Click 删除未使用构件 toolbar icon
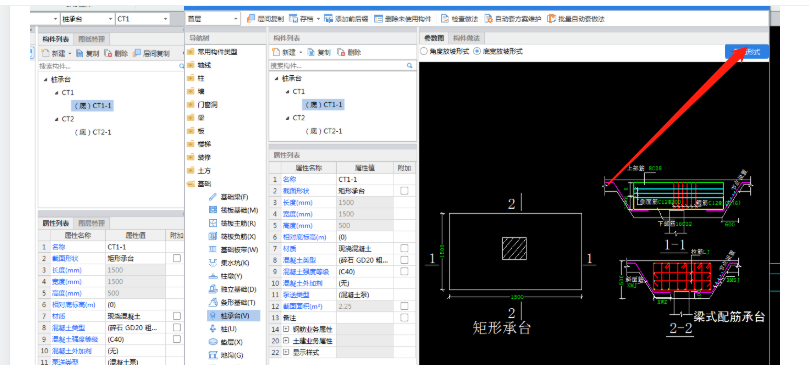Viewport: 809px width, 365px height. click(379, 19)
